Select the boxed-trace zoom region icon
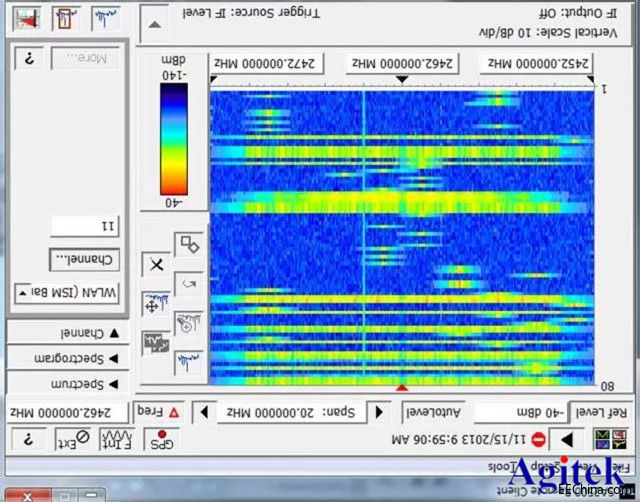The image size is (640, 502). tap(66, 18)
